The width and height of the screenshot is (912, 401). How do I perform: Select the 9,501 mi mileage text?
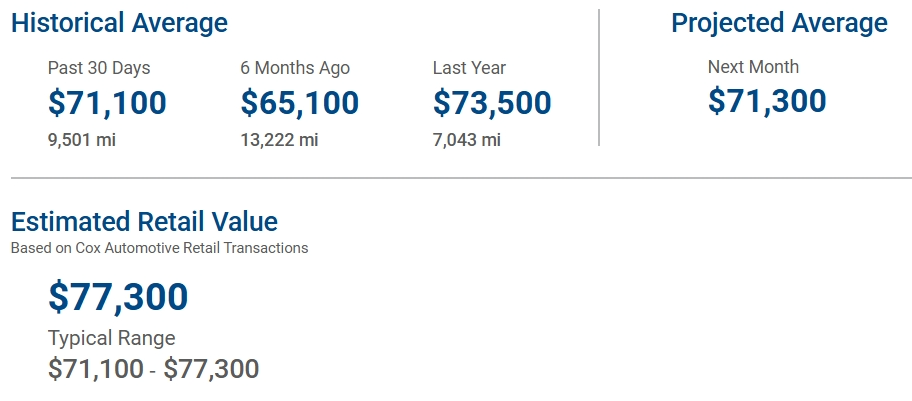(x=82, y=140)
